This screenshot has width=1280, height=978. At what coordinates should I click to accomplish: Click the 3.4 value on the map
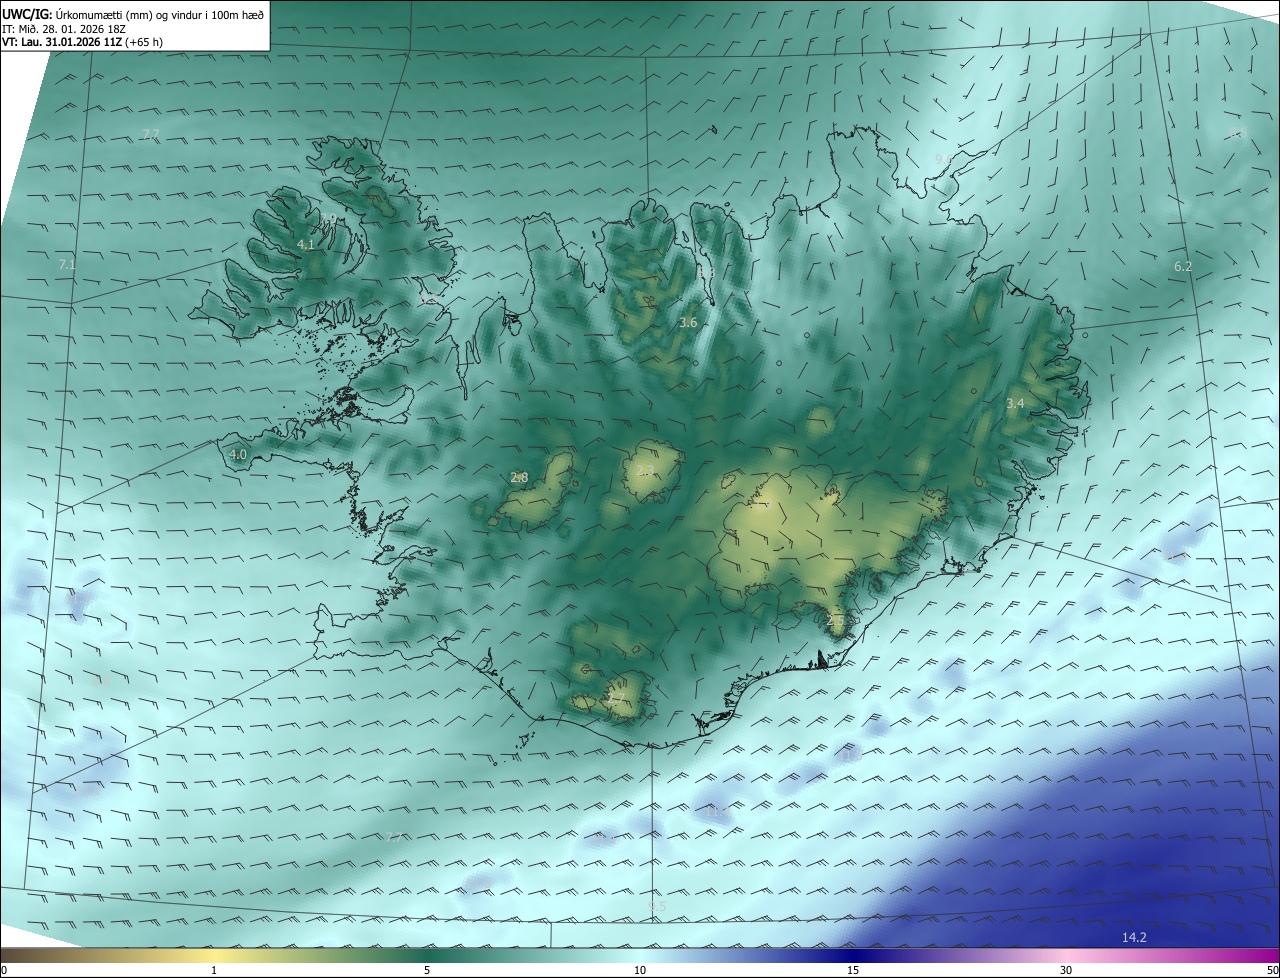point(1015,403)
